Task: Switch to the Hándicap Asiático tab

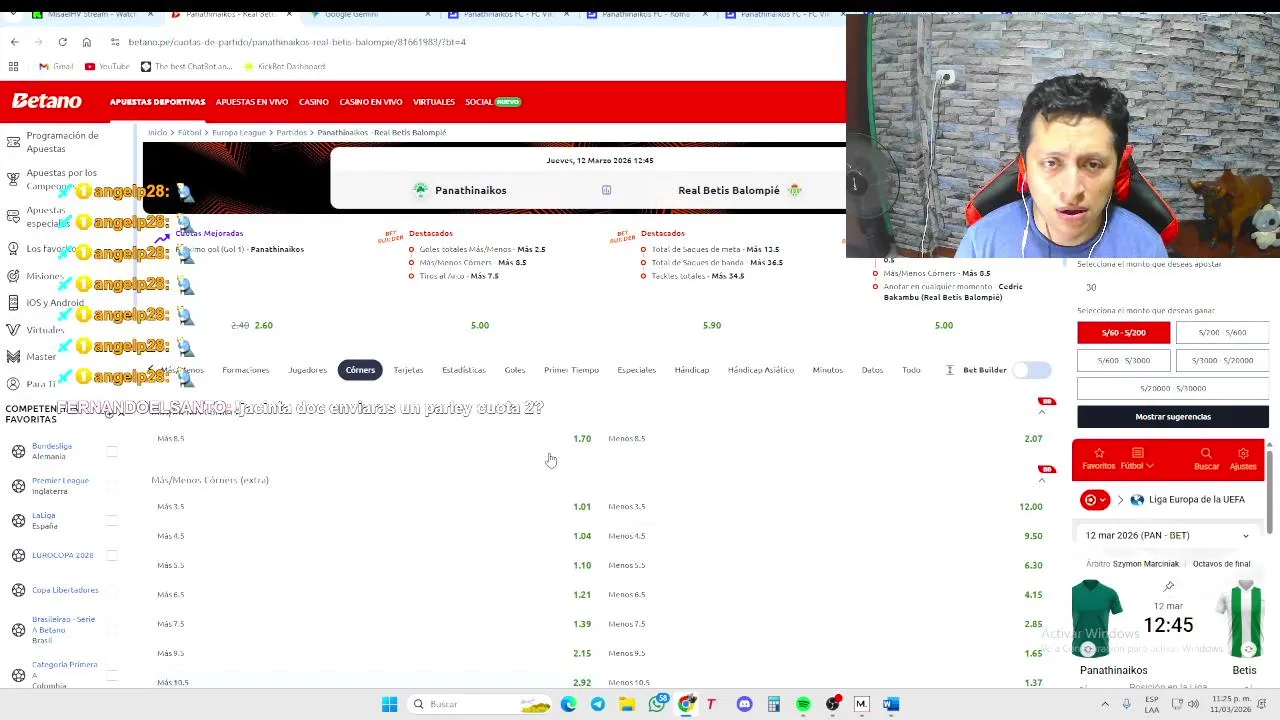Action: pos(760,370)
